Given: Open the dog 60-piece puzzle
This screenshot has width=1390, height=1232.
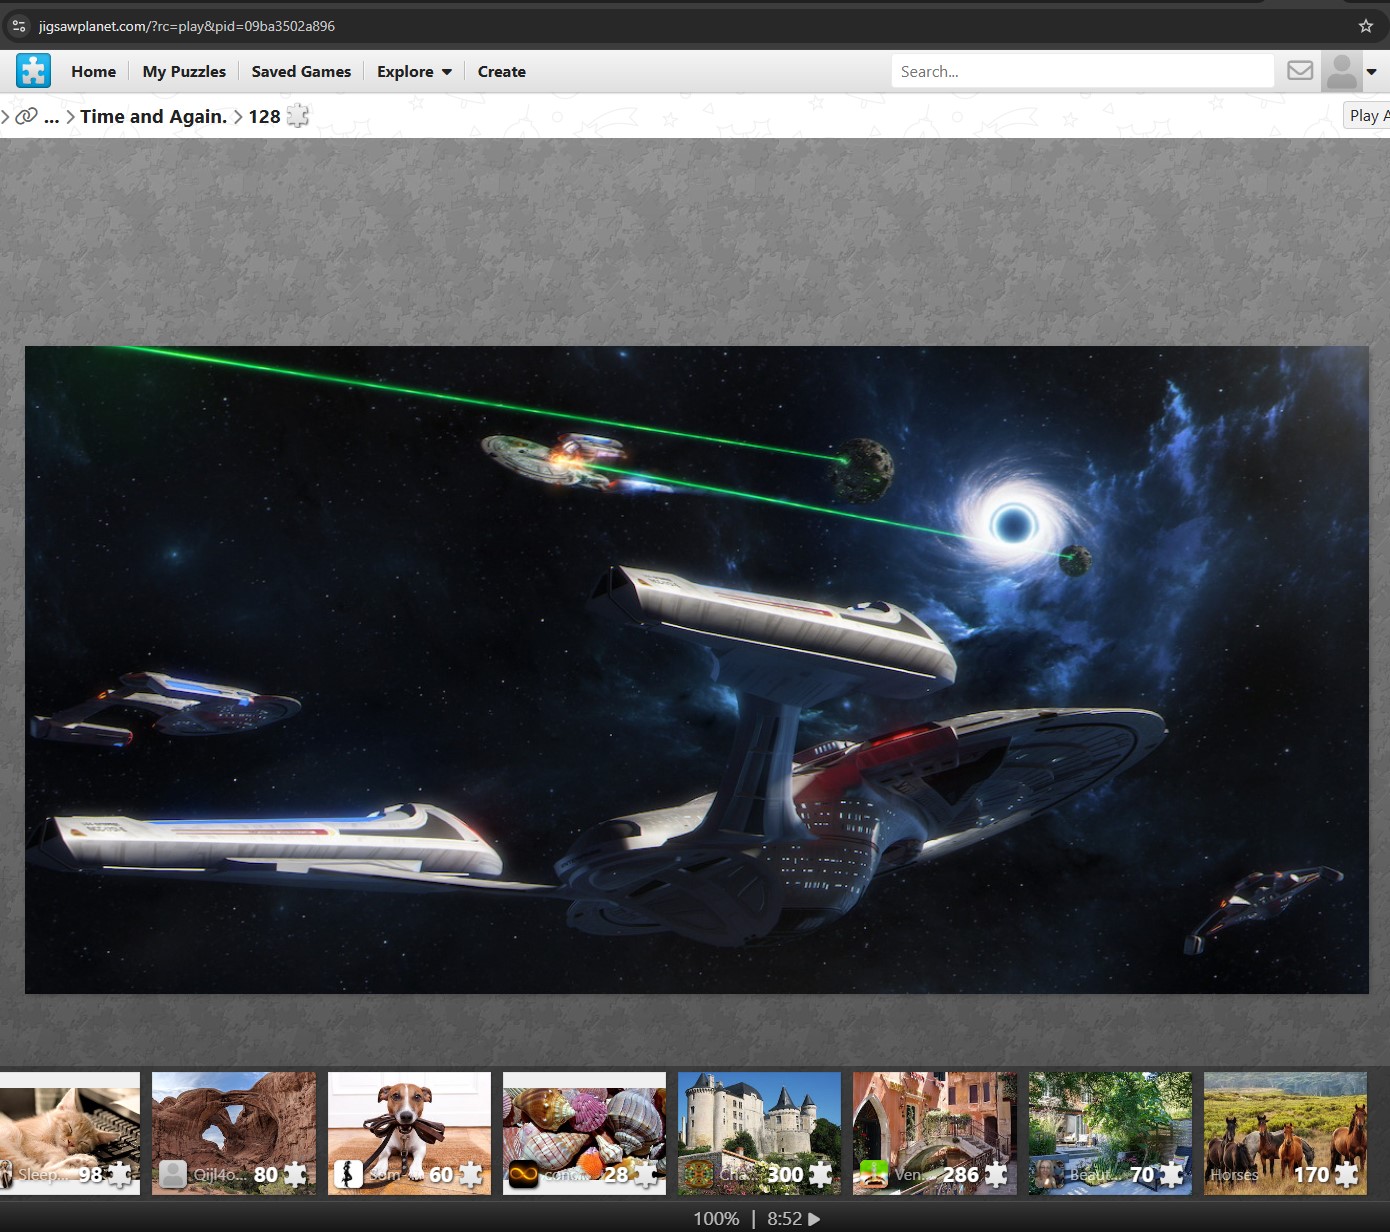Looking at the screenshot, I should [409, 1133].
